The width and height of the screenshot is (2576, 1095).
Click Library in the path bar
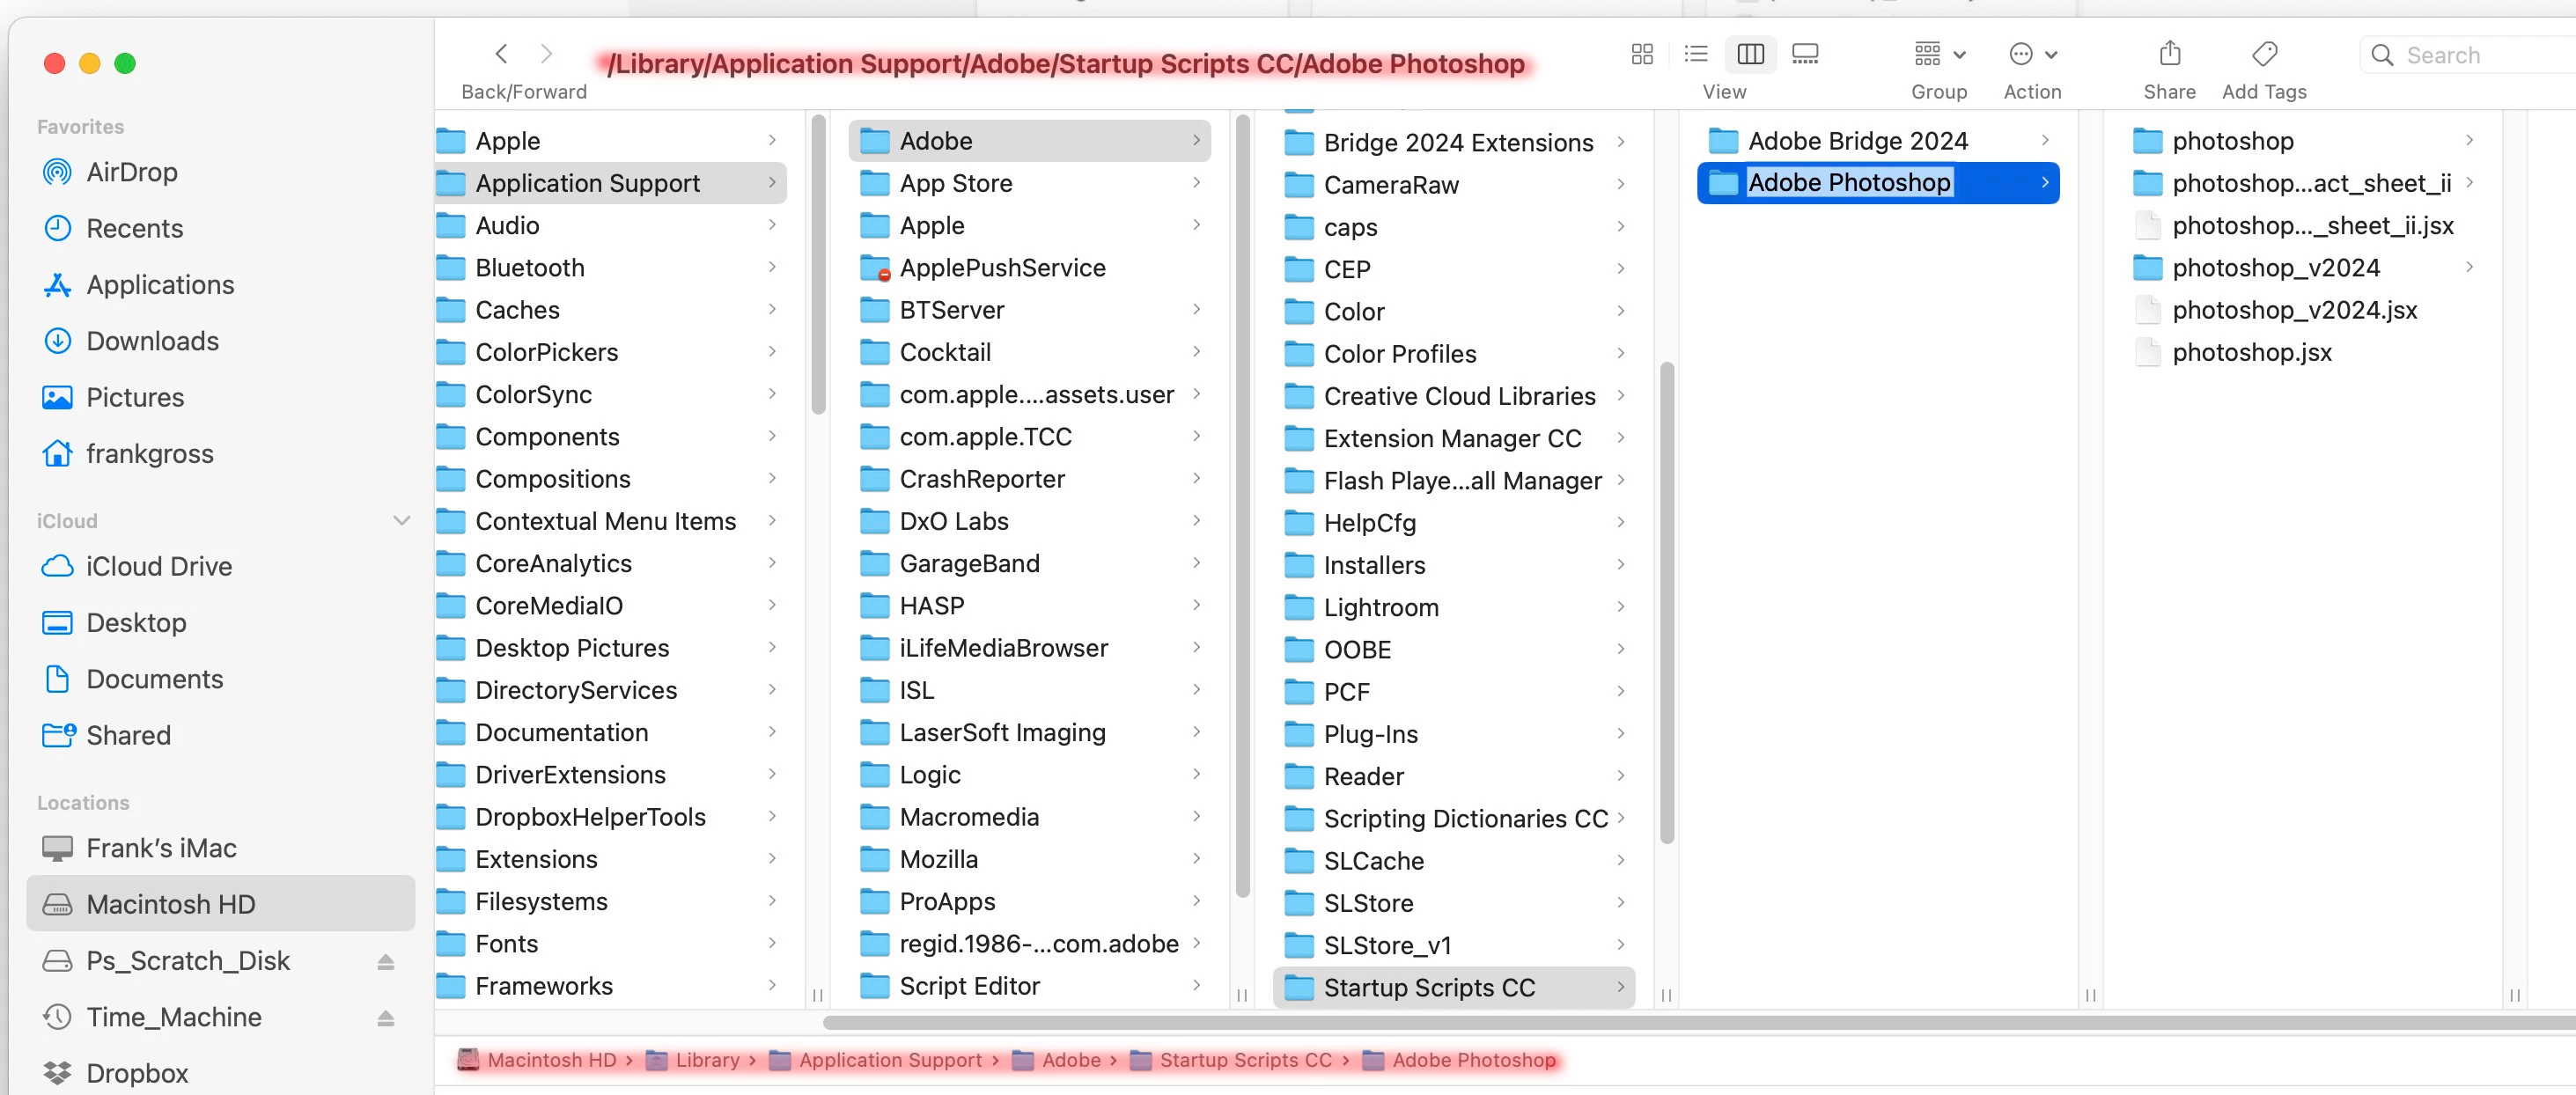pos(706,1060)
